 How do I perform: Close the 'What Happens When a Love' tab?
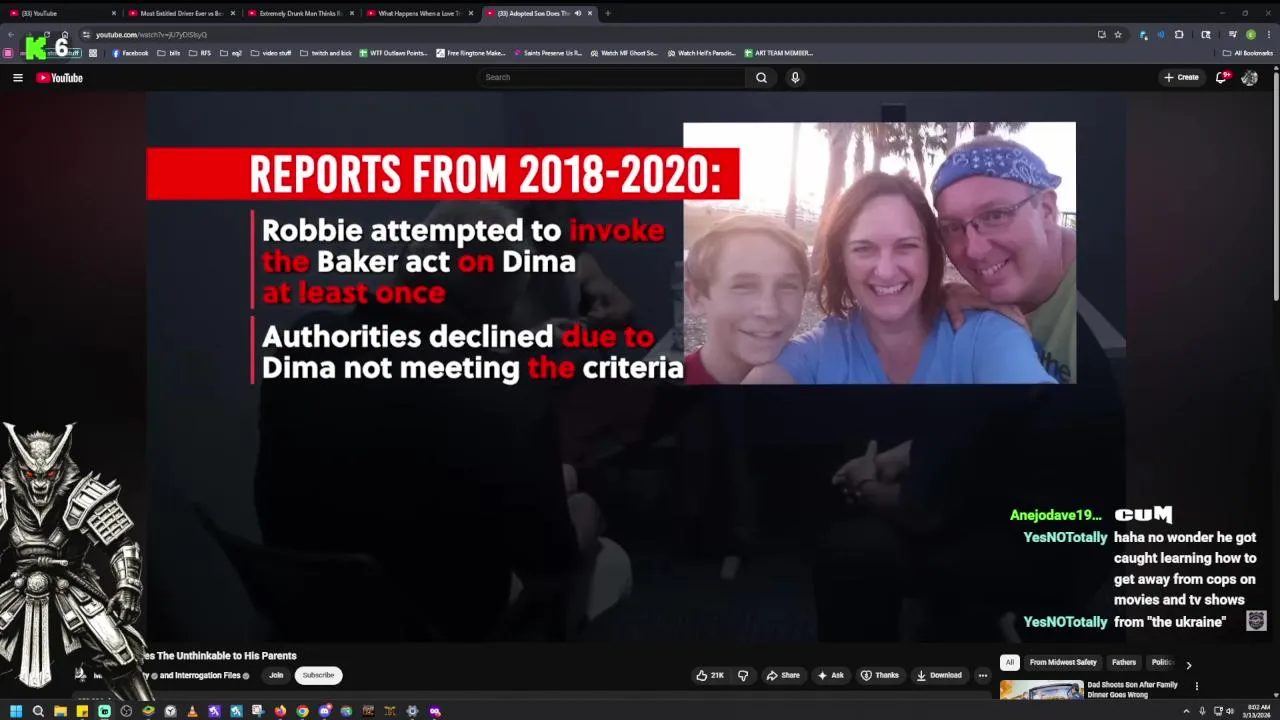471,13
